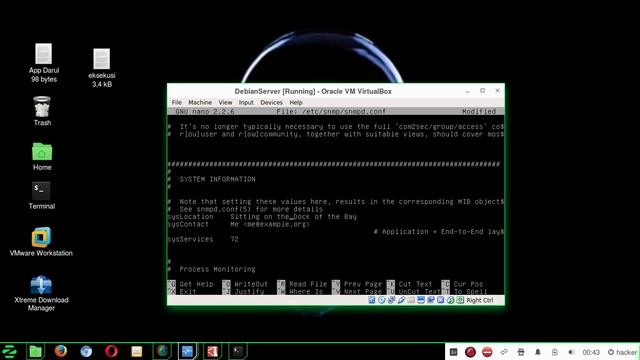Select the VMware Workstation desktop icon
This screenshot has width=640, height=360.
coord(41,242)
